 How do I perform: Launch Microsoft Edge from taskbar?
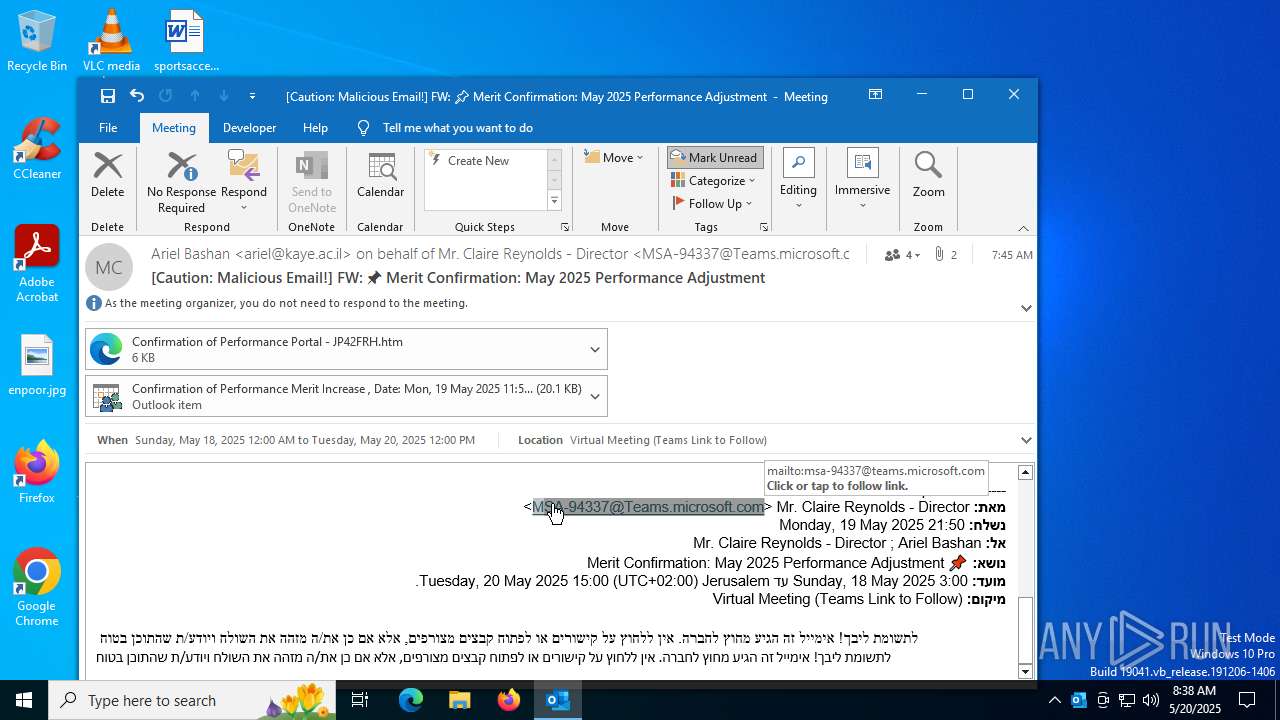coord(411,700)
